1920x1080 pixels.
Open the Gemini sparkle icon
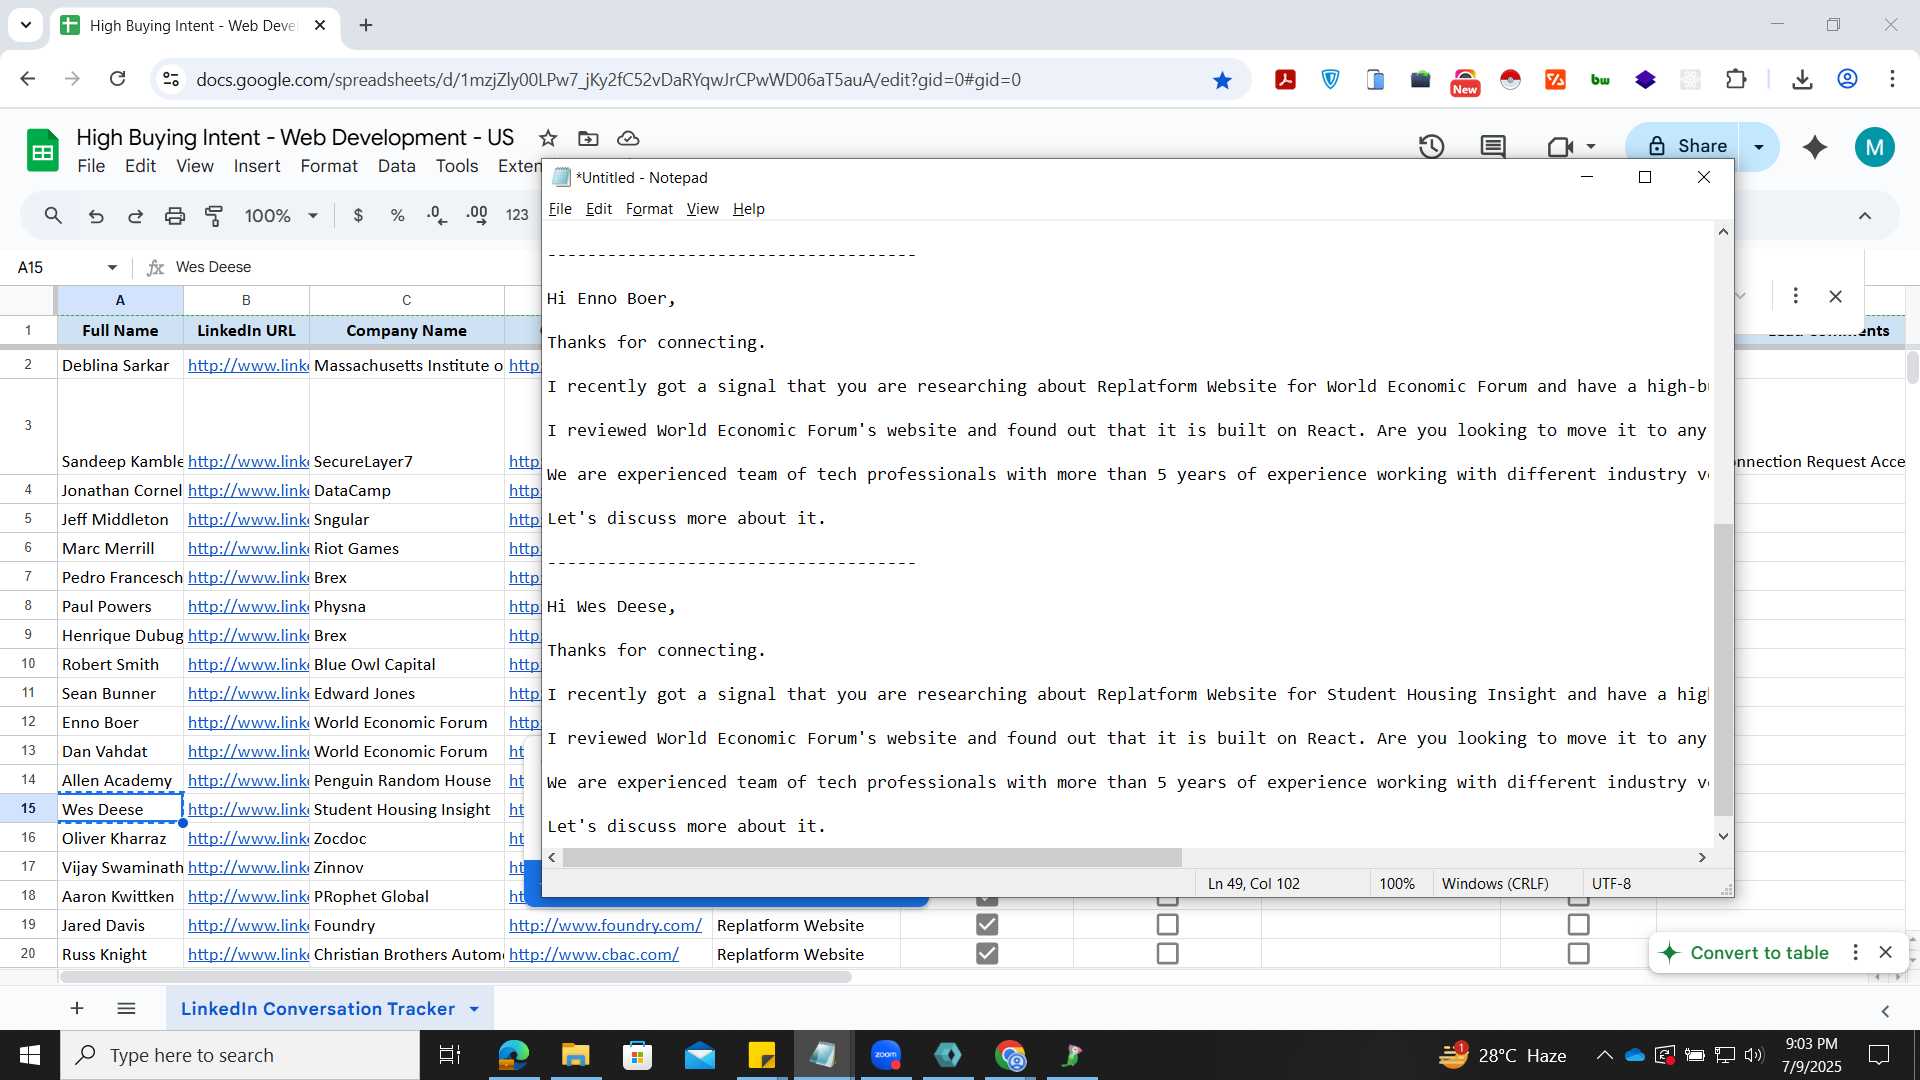click(1814, 147)
